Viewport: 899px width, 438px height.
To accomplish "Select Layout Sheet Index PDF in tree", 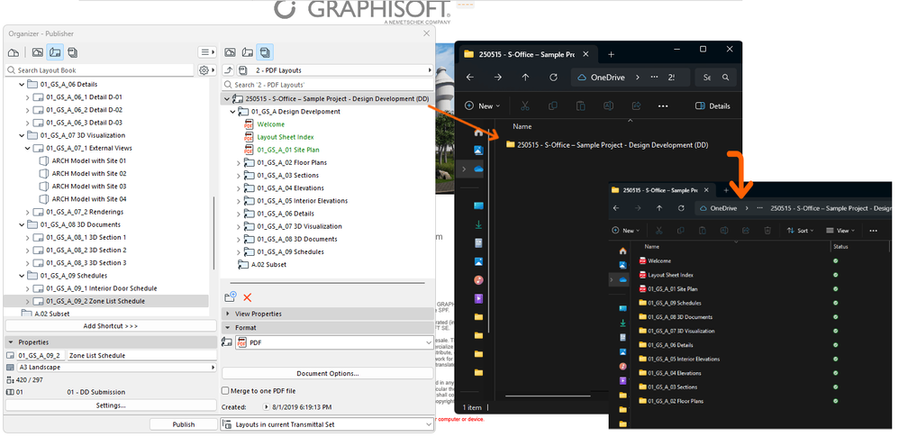I will (x=285, y=137).
